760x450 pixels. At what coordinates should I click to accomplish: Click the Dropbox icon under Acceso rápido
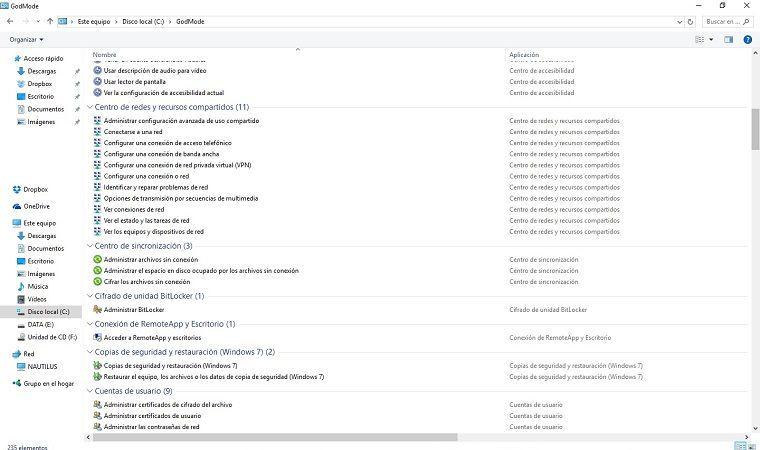coord(21,84)
